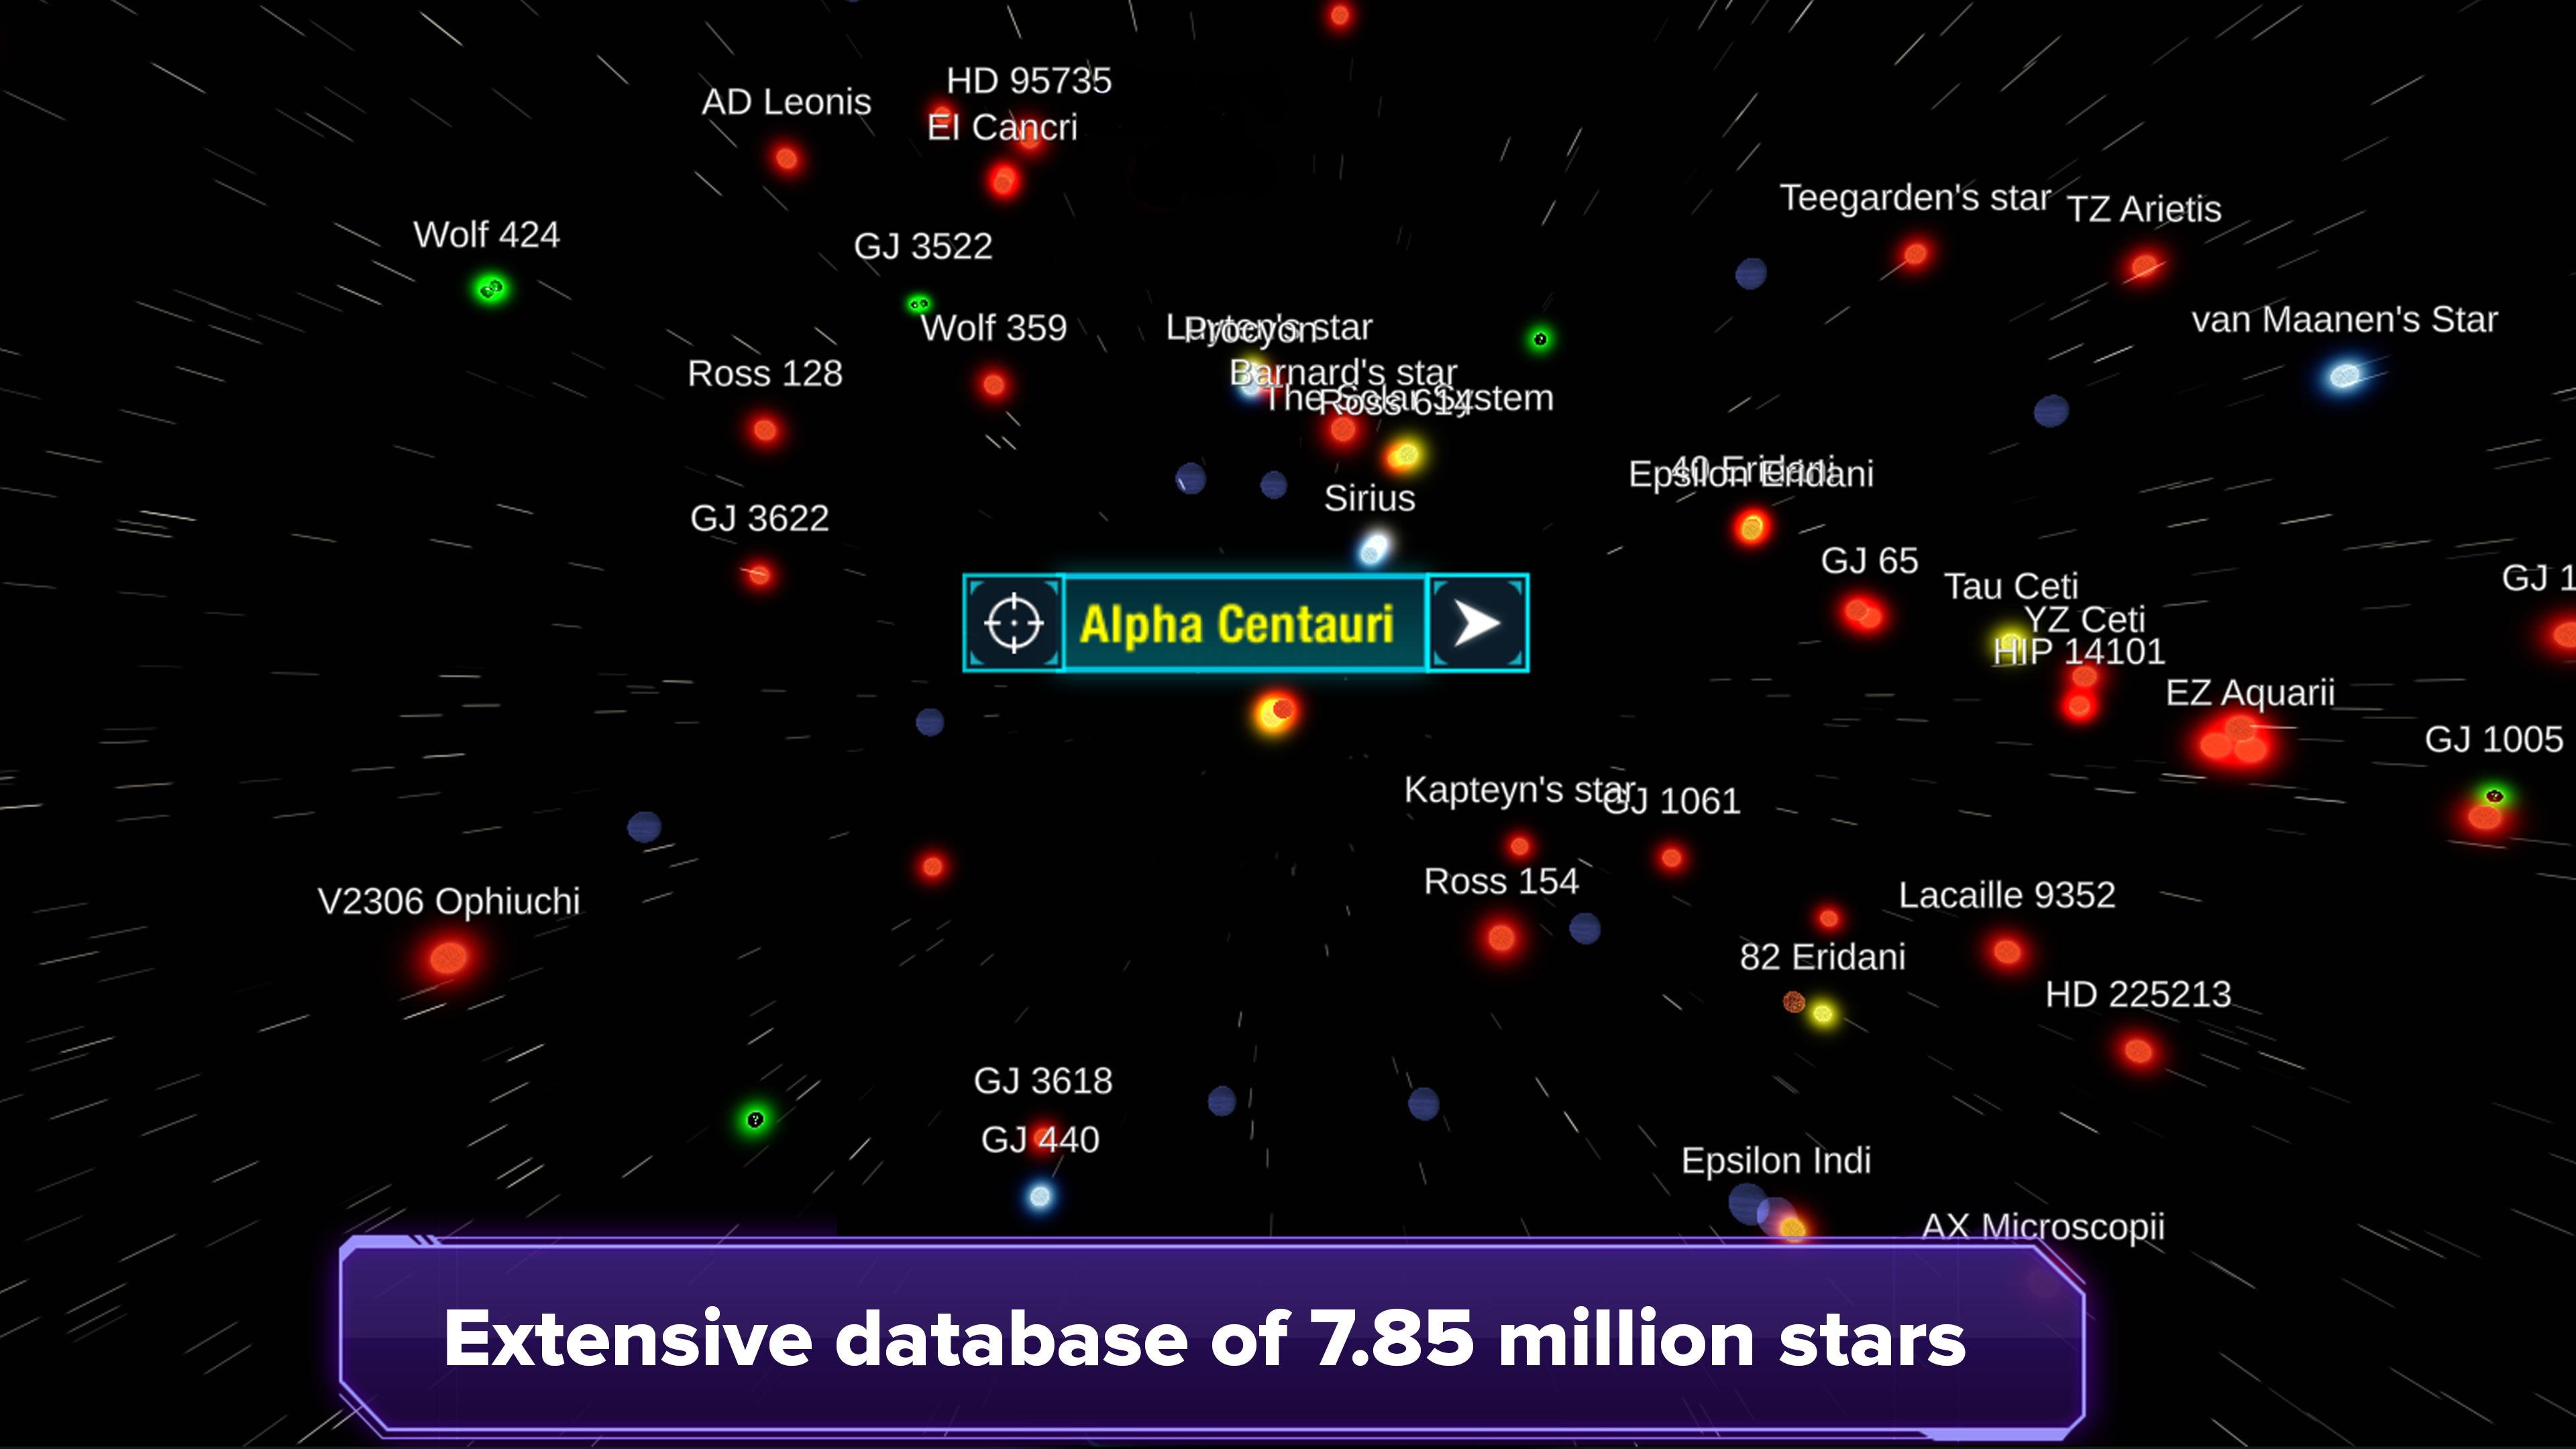Click the blue van Maanen's Star
The width and height of the screenshot is (2576, 1449).
pos(2344,376)
